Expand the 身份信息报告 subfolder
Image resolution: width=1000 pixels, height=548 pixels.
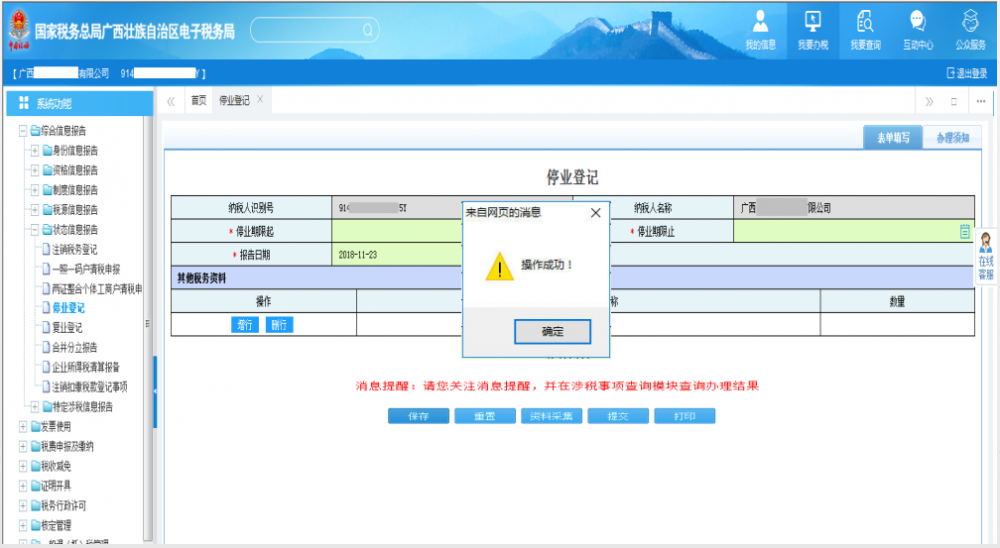point(35,150)
